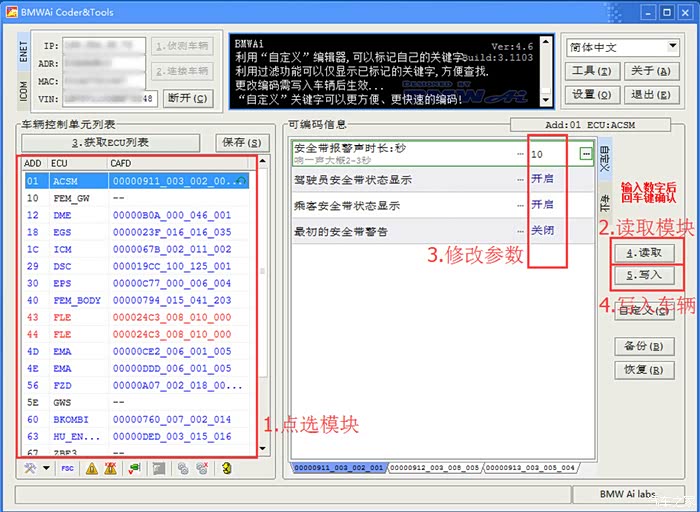Screen dimensions: 700x512
Task: Switch to the 00000912_003_005_003 tab
Action: coord(433,467)
